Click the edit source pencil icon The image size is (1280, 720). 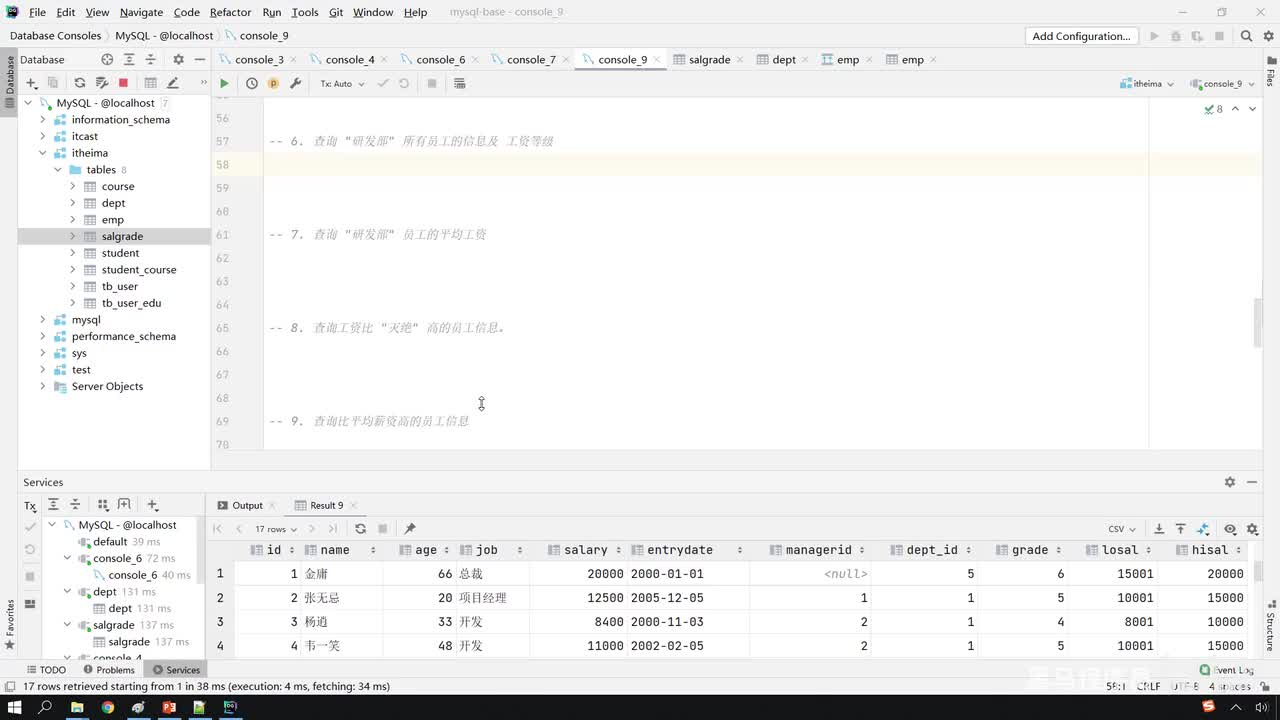tap(172, 83)
